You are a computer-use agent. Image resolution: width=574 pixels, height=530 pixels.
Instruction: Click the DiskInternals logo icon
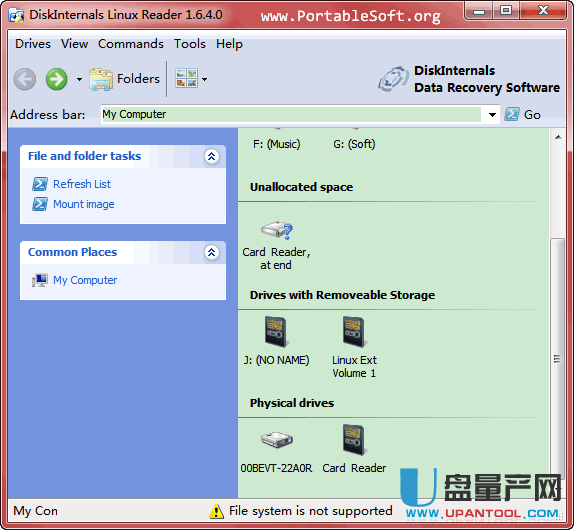(x=394, y=79)
